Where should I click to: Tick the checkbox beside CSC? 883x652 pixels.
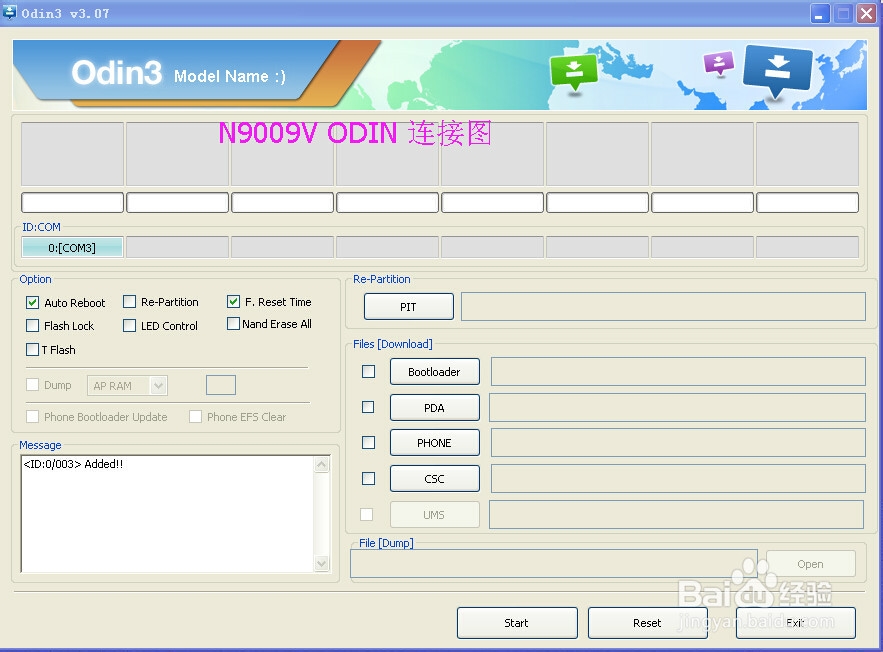click(x=368, y=479)
